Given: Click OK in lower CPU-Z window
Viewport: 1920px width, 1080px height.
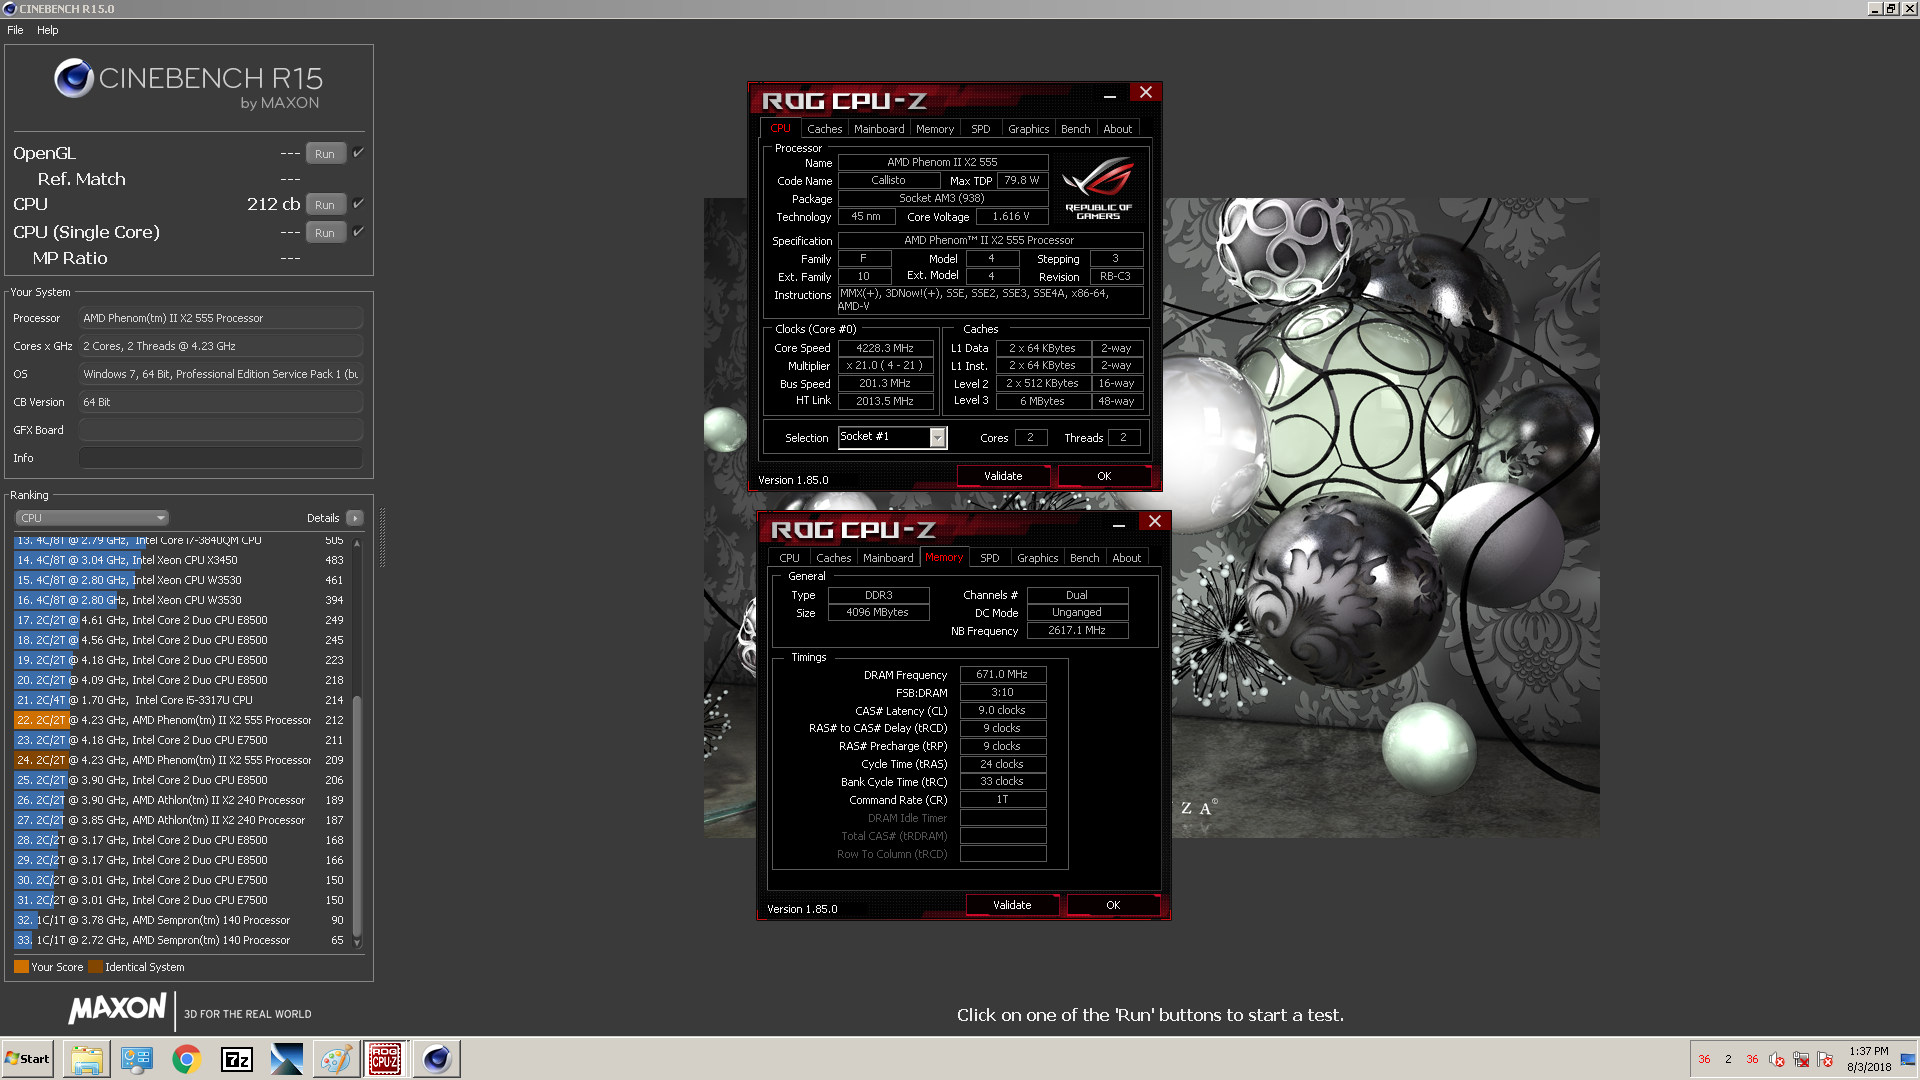Looking at the screenshot, I should point(1113,905).
